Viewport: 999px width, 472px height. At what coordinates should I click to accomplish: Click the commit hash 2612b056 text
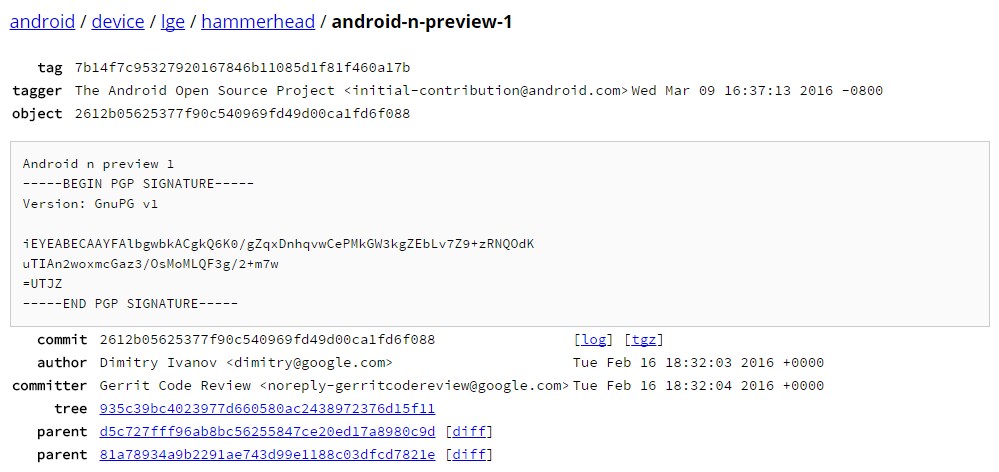[x=268, y=340]
